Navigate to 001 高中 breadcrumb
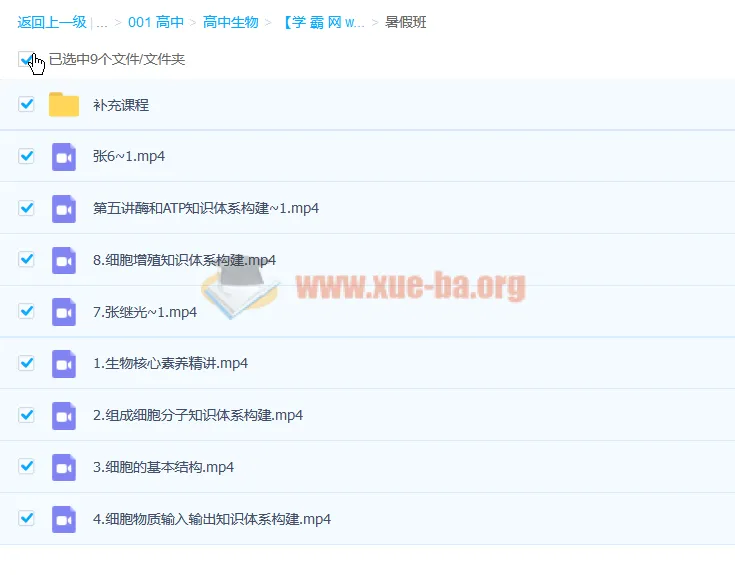The height and width of the screenshot is (575, 735). pyautogui.click(x=156, y=22)
